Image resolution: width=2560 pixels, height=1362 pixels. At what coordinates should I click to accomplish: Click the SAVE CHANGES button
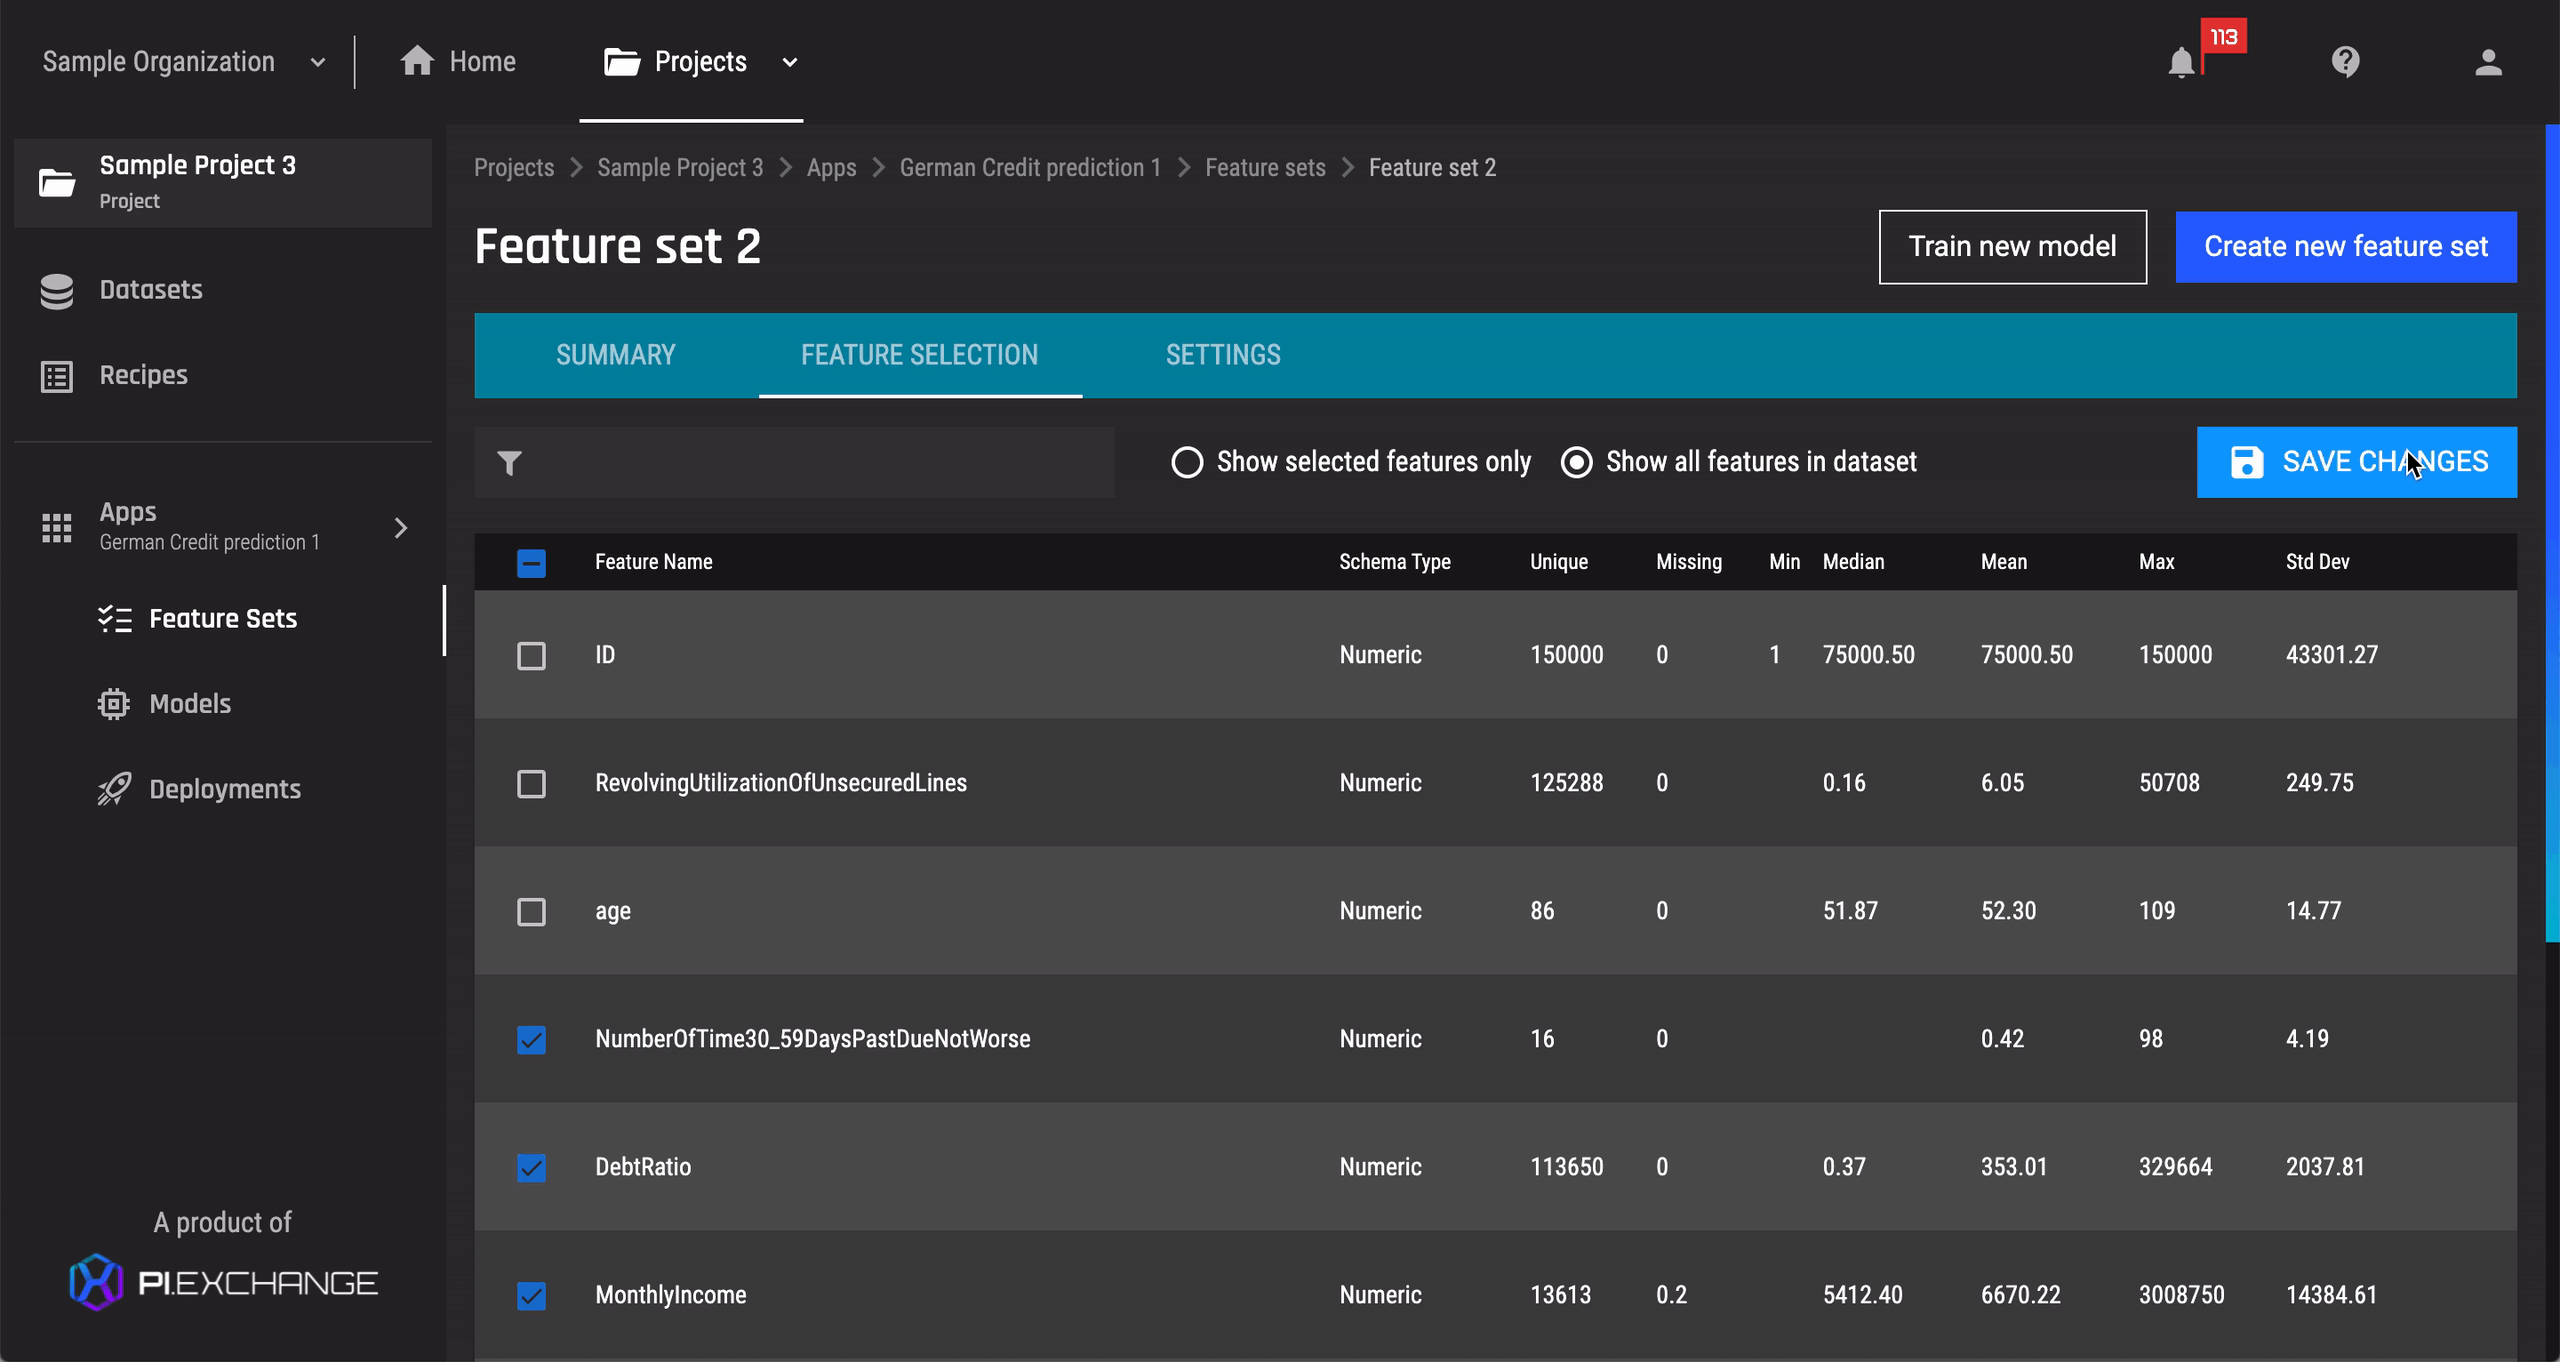pos(2357,462)
